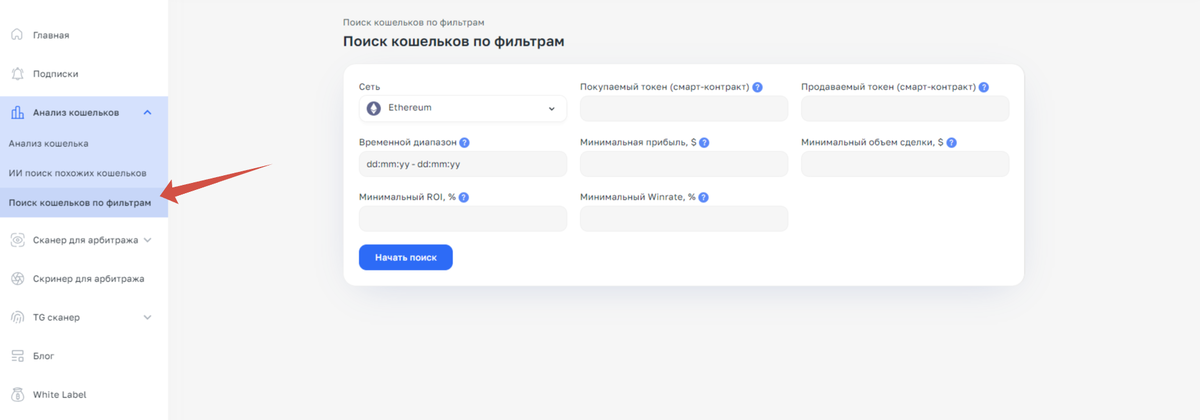Click the Подписки bell icon

[17, 74]
